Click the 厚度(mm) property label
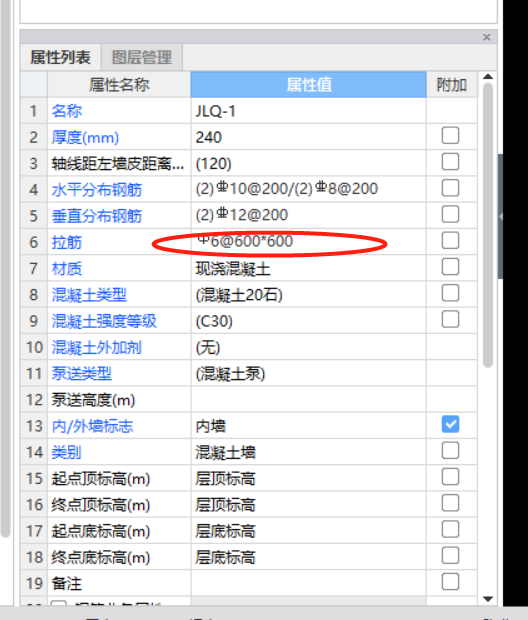The image size is (528, 620). coord(85,138)
